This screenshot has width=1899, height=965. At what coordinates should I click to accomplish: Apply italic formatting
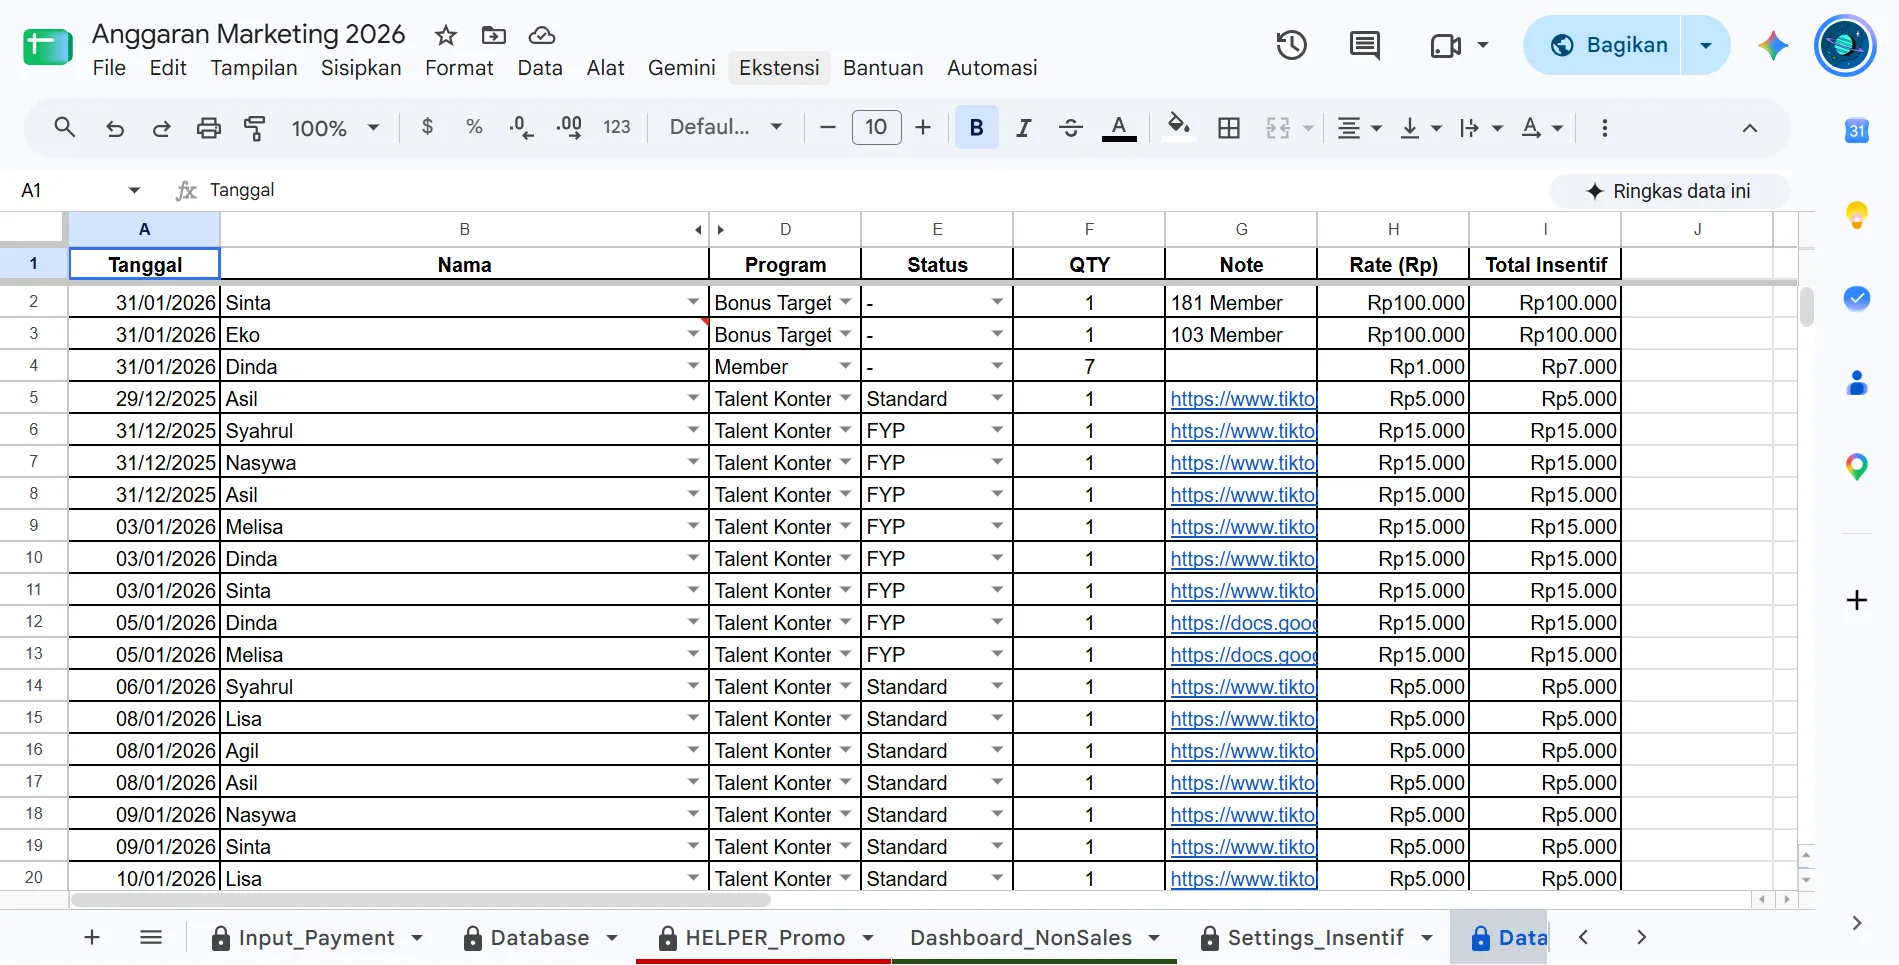1023,128
